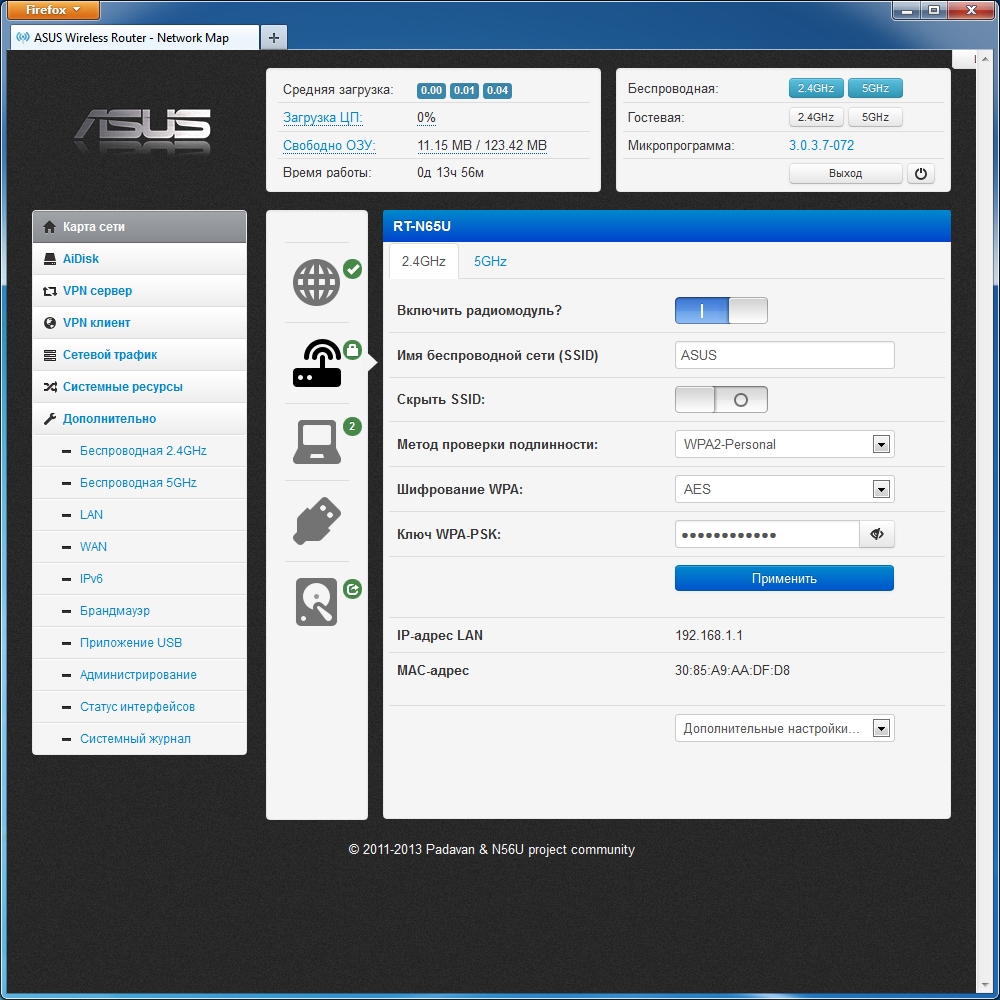This screenshot has width=1000, height=1000.
Task: Click Загрузка ЦП link
Action: (x=323, y=118)
